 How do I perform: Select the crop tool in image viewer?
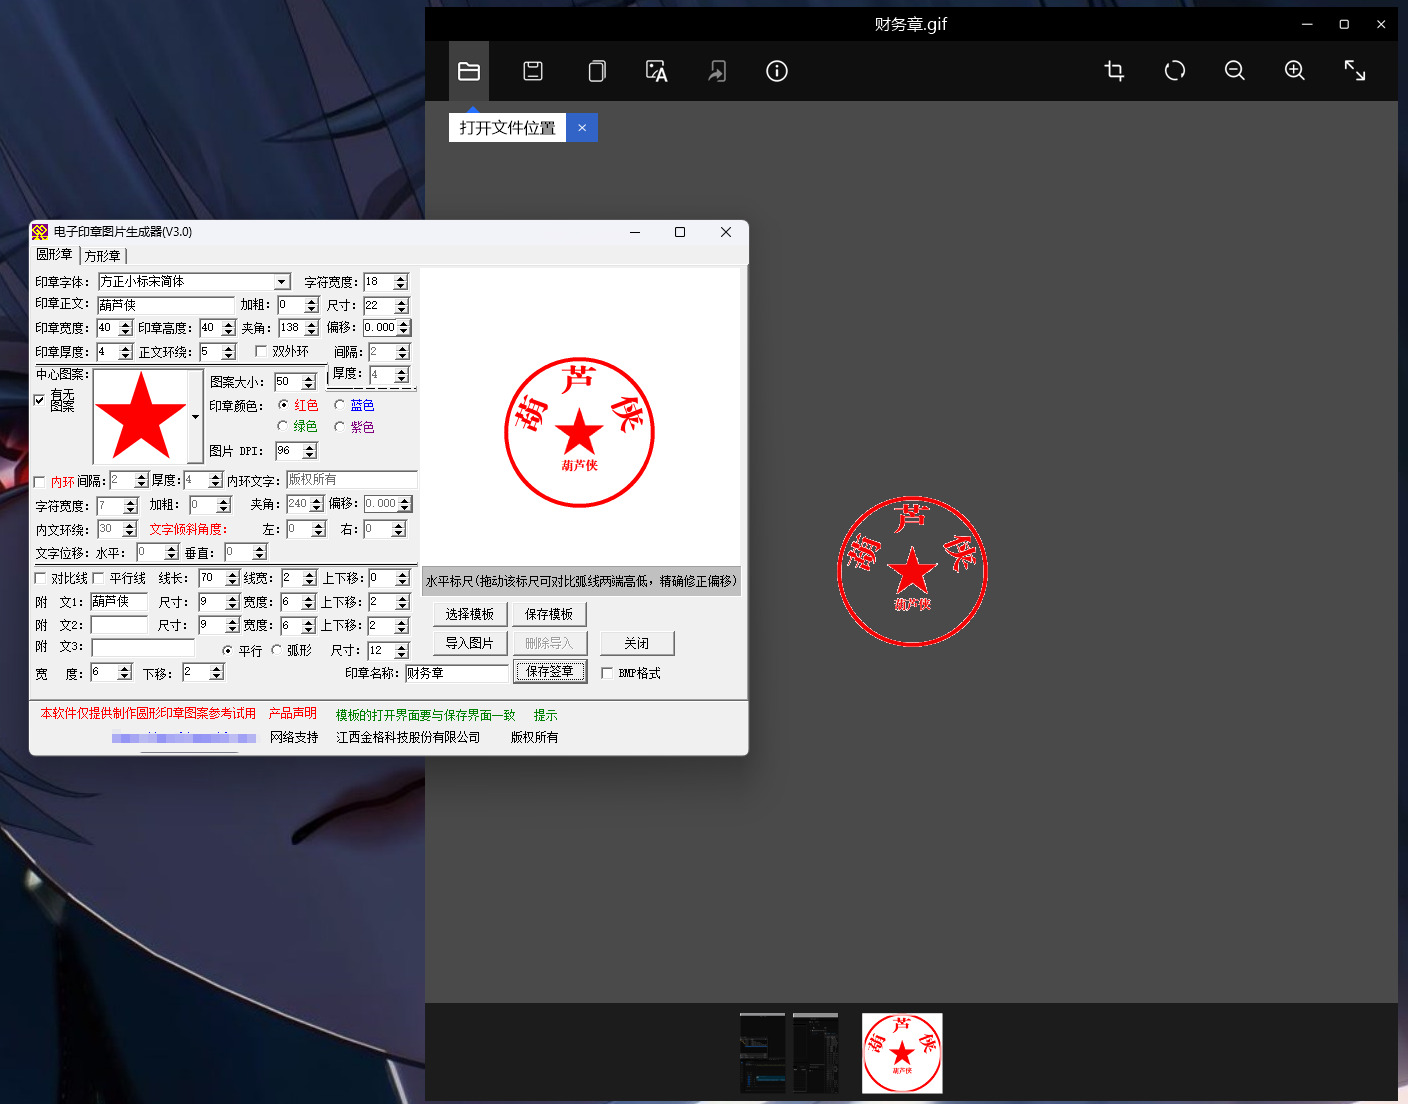(x=1115, y=70)
